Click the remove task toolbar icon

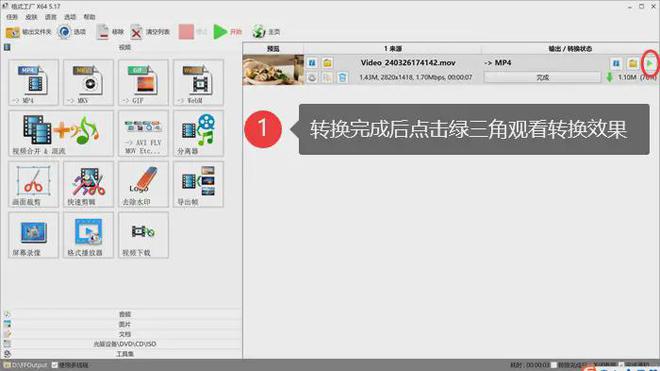pos(102,32)
